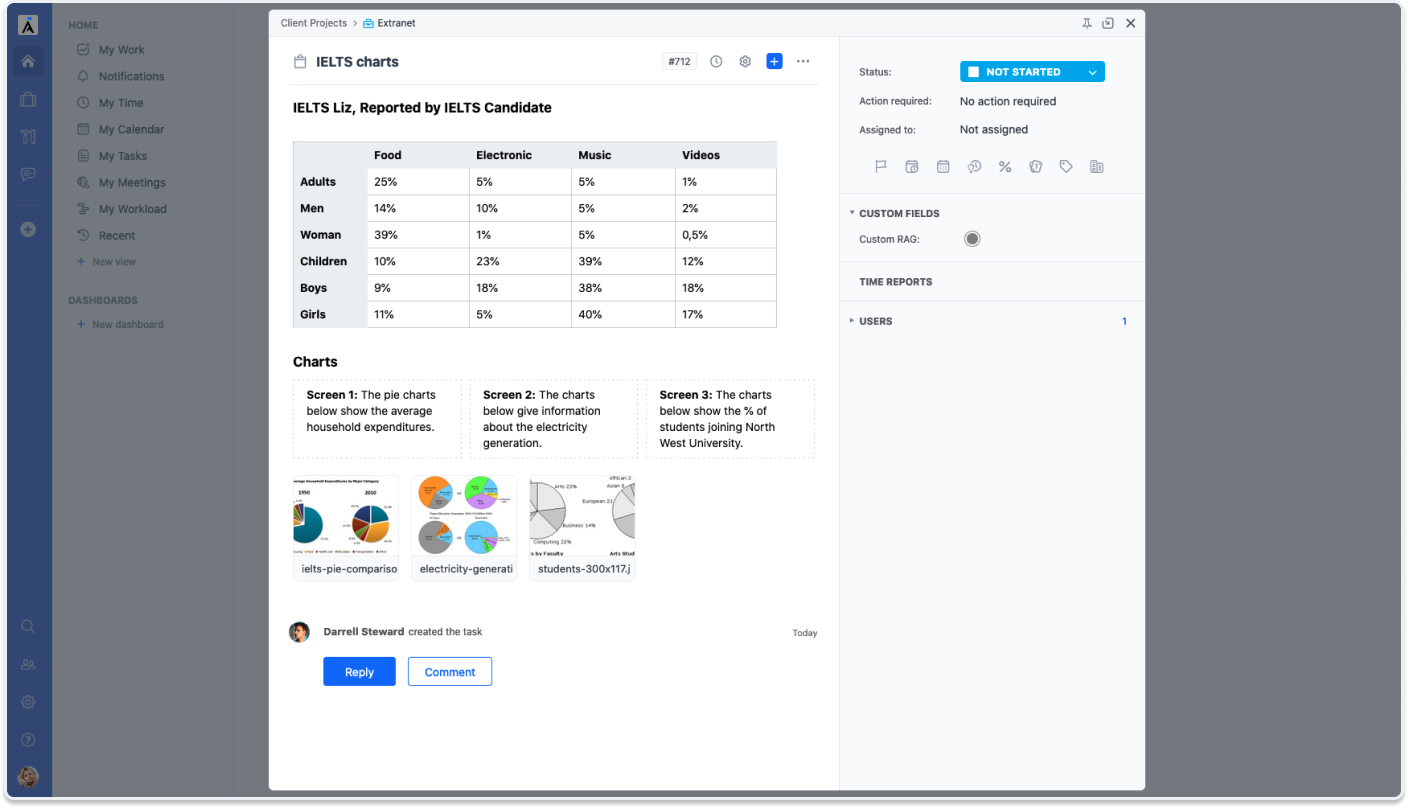Open the people icon in left rail
Screen dimensions: 1408x808
click(28, 665)
